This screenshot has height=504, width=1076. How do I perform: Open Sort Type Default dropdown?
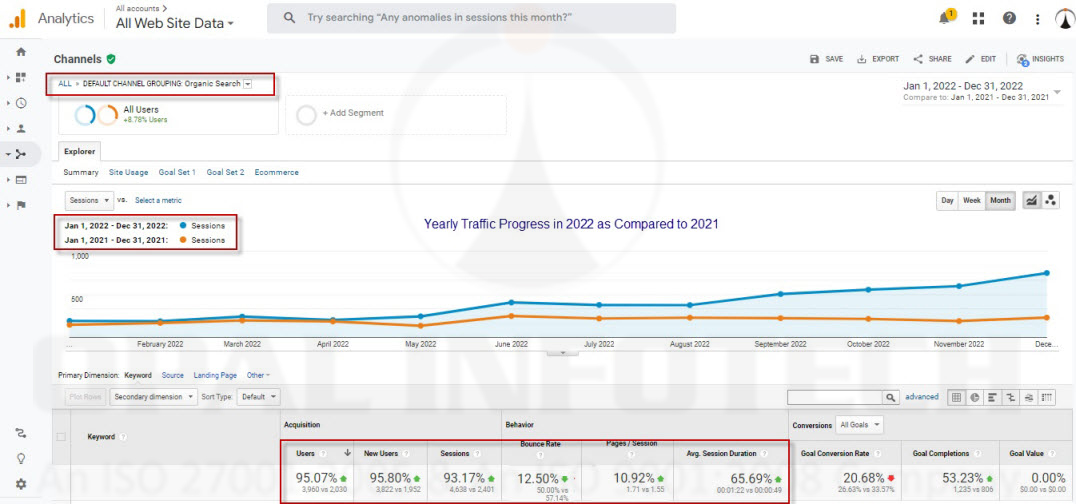(259, 397)
